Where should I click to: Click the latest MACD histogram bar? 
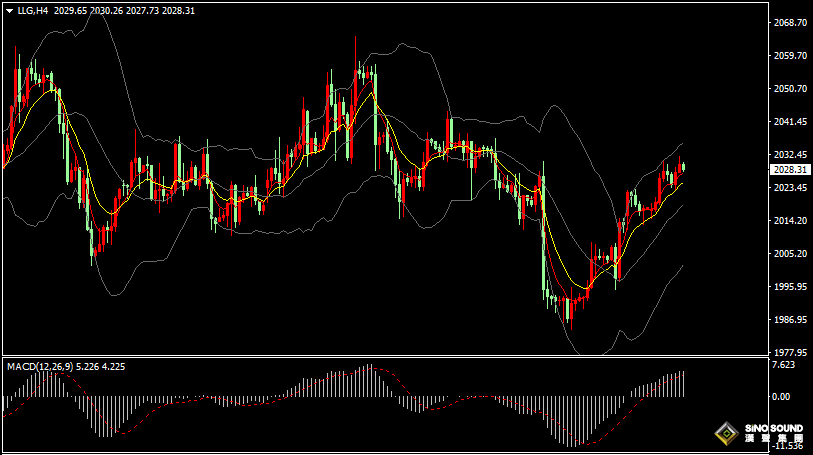[x=683, y=384]
